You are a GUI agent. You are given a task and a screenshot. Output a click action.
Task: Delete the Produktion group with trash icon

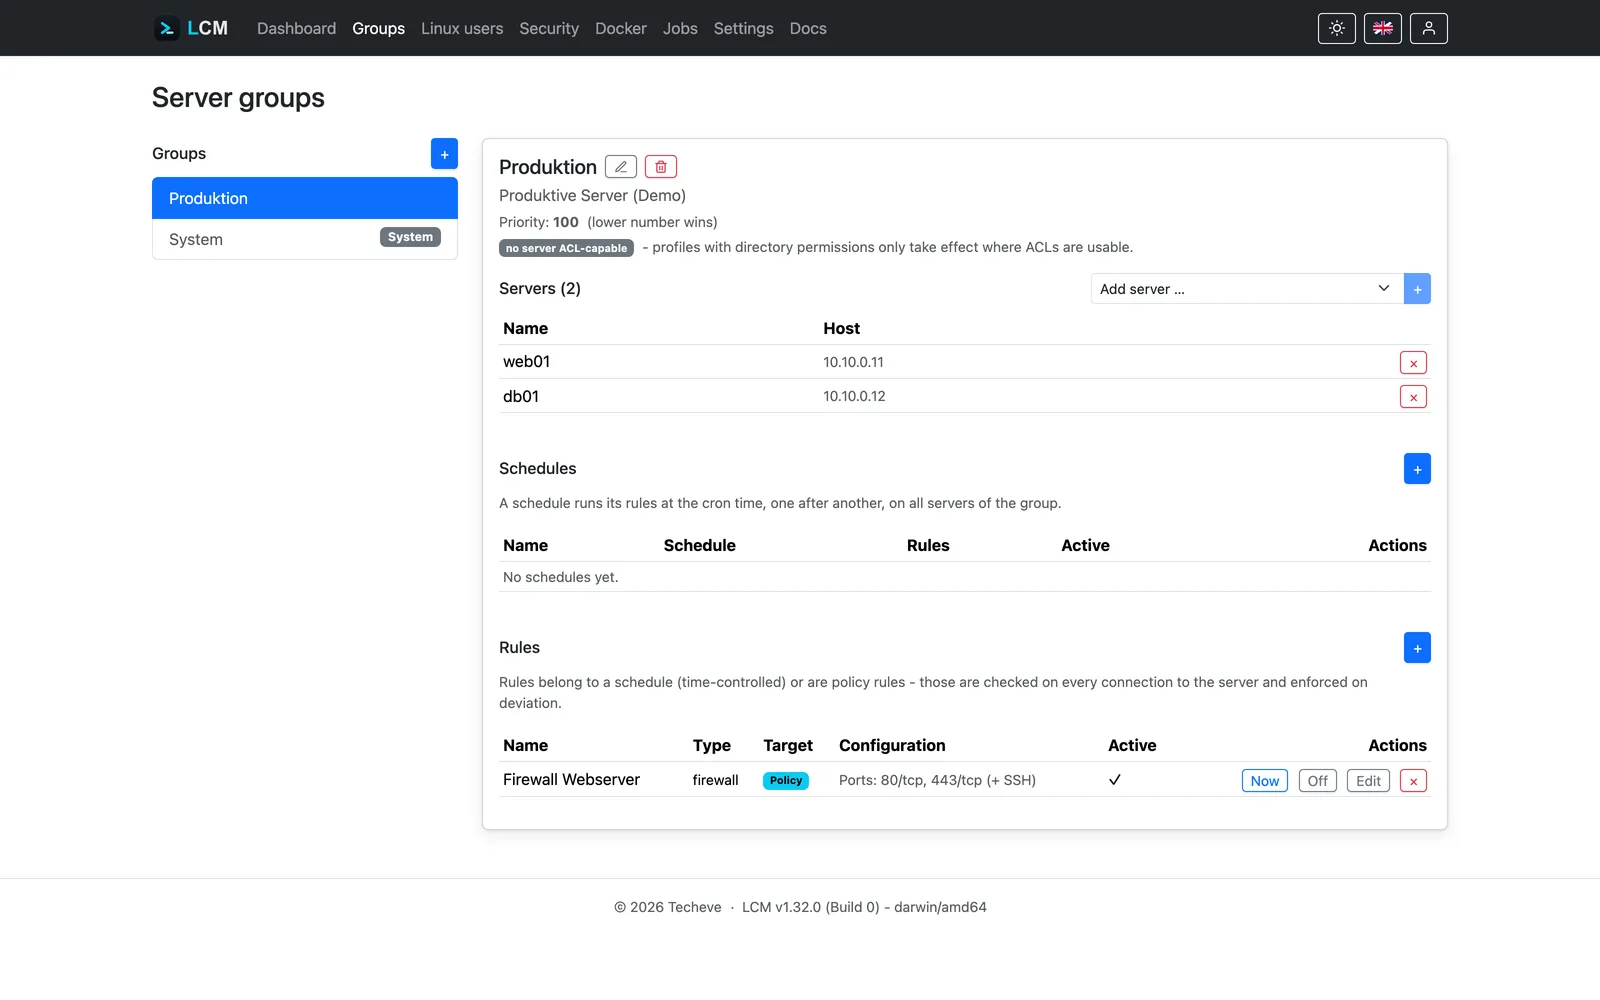(661, 167)
